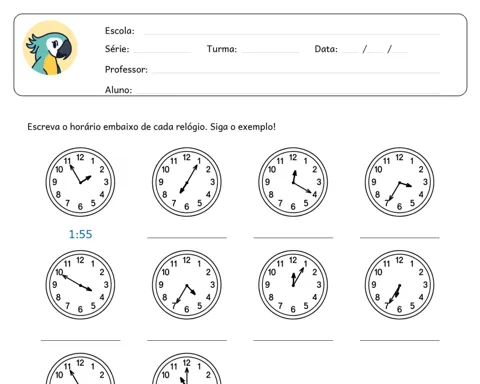Image resolution: width=480 pixels, height=384 pixels.
Task: Click the instruction text 'Escreva o horário embaixo'
Action: 83,127
